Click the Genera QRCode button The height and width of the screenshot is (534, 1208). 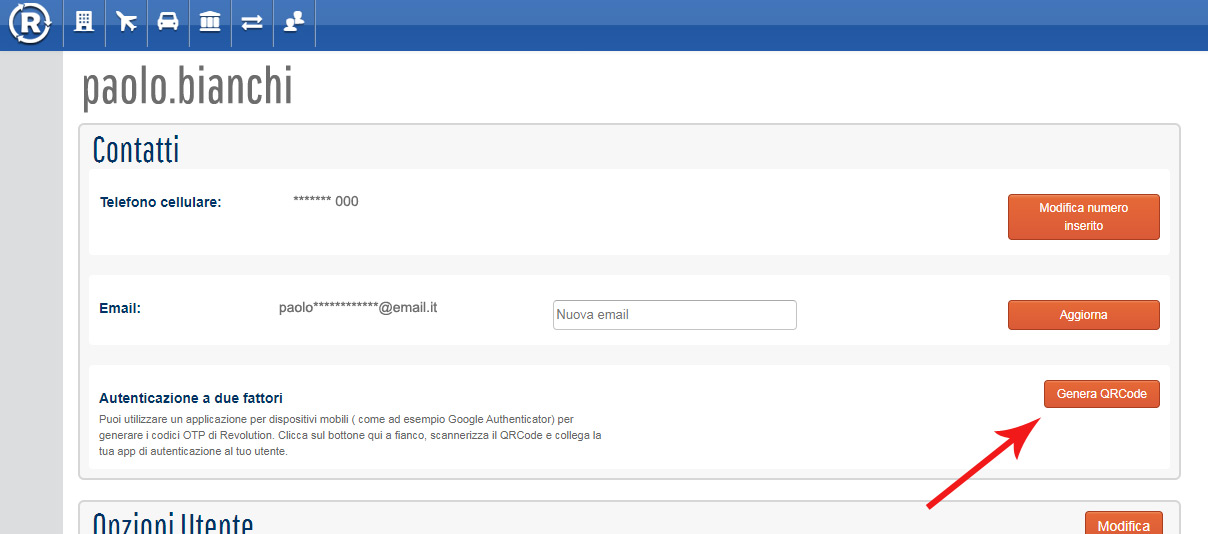coord(1101,394)
